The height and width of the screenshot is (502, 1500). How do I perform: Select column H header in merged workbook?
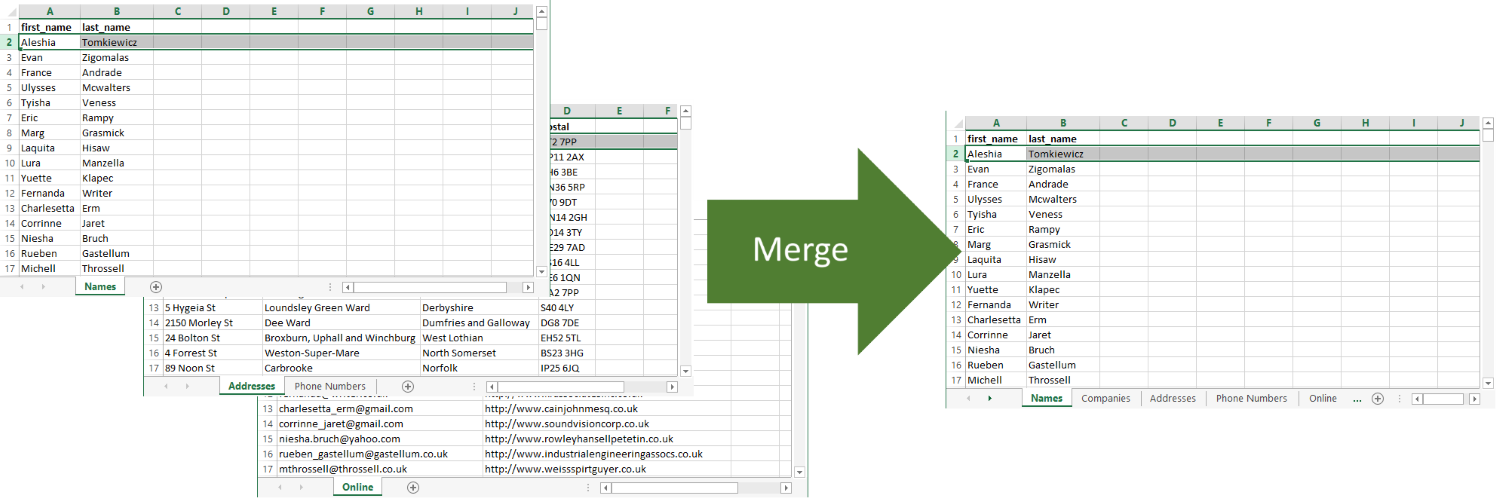[x=1365, y=123]
